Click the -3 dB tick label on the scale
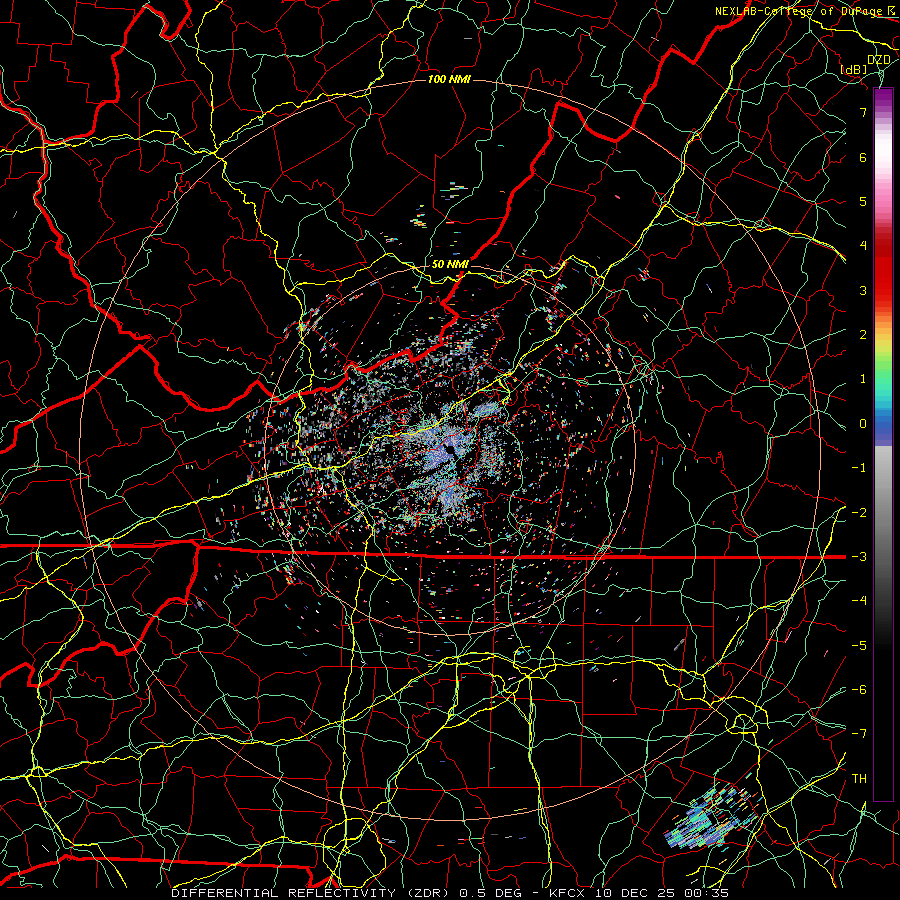 pyautogui.click(x=859, y=557)
